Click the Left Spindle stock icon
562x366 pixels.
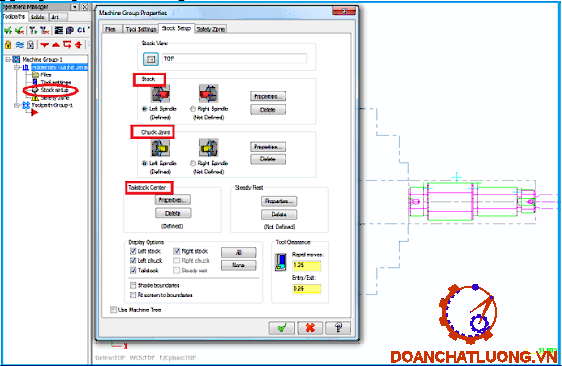(x=160, y=94)
